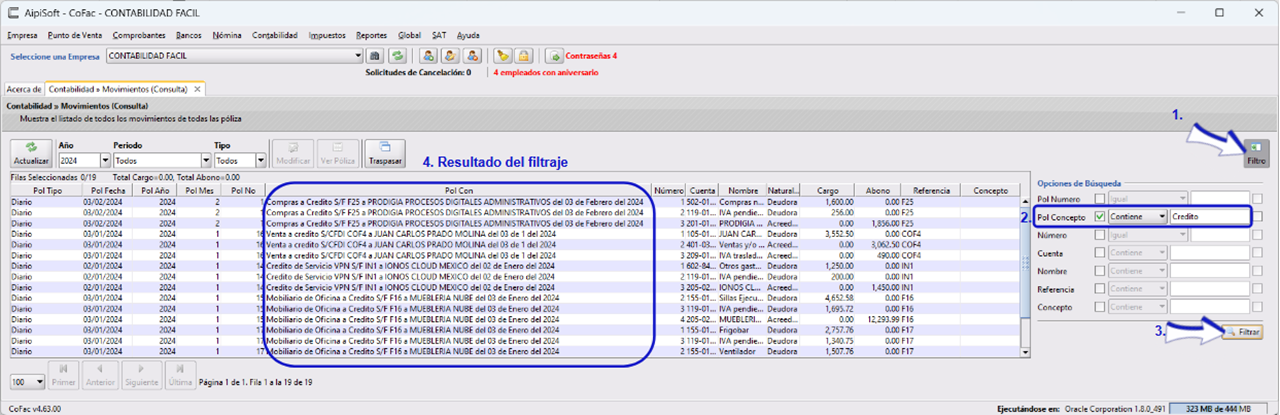Click the padlock icon in the top toolbar
The width and height of the screenshot is (1280, 415).
(x=524, y=56)
